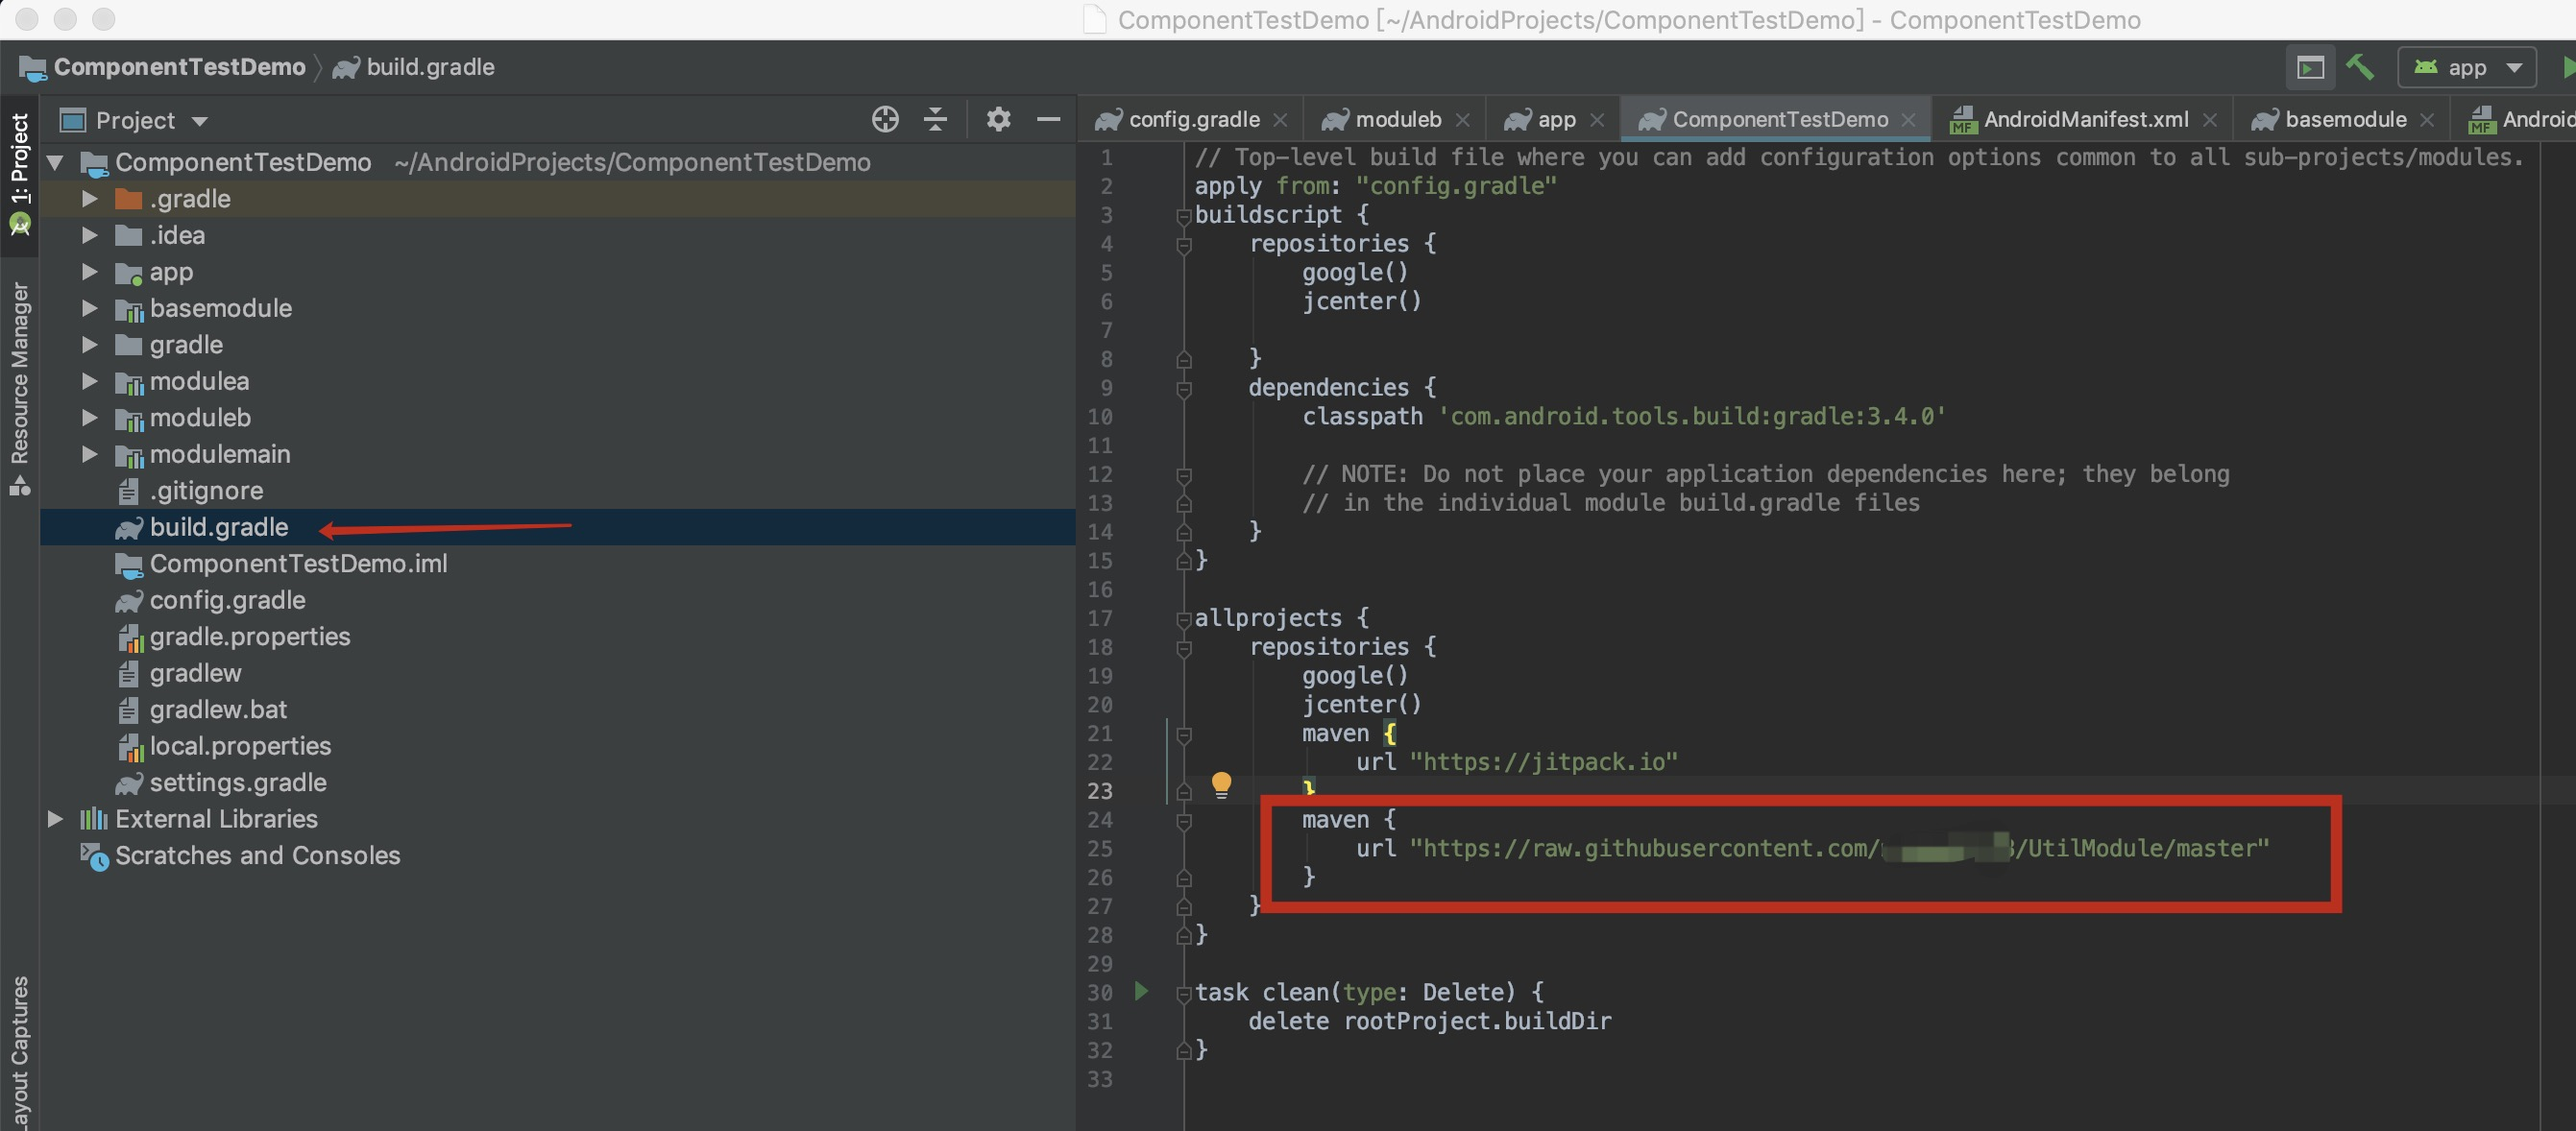Switch to AndroidManifest.xml tab

click(x=2085, y=120)
